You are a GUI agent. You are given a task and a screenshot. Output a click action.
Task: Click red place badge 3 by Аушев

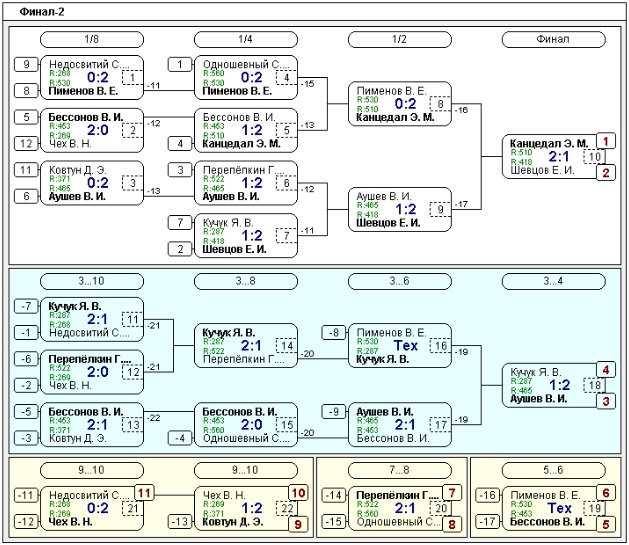click(x=606, y=401)
